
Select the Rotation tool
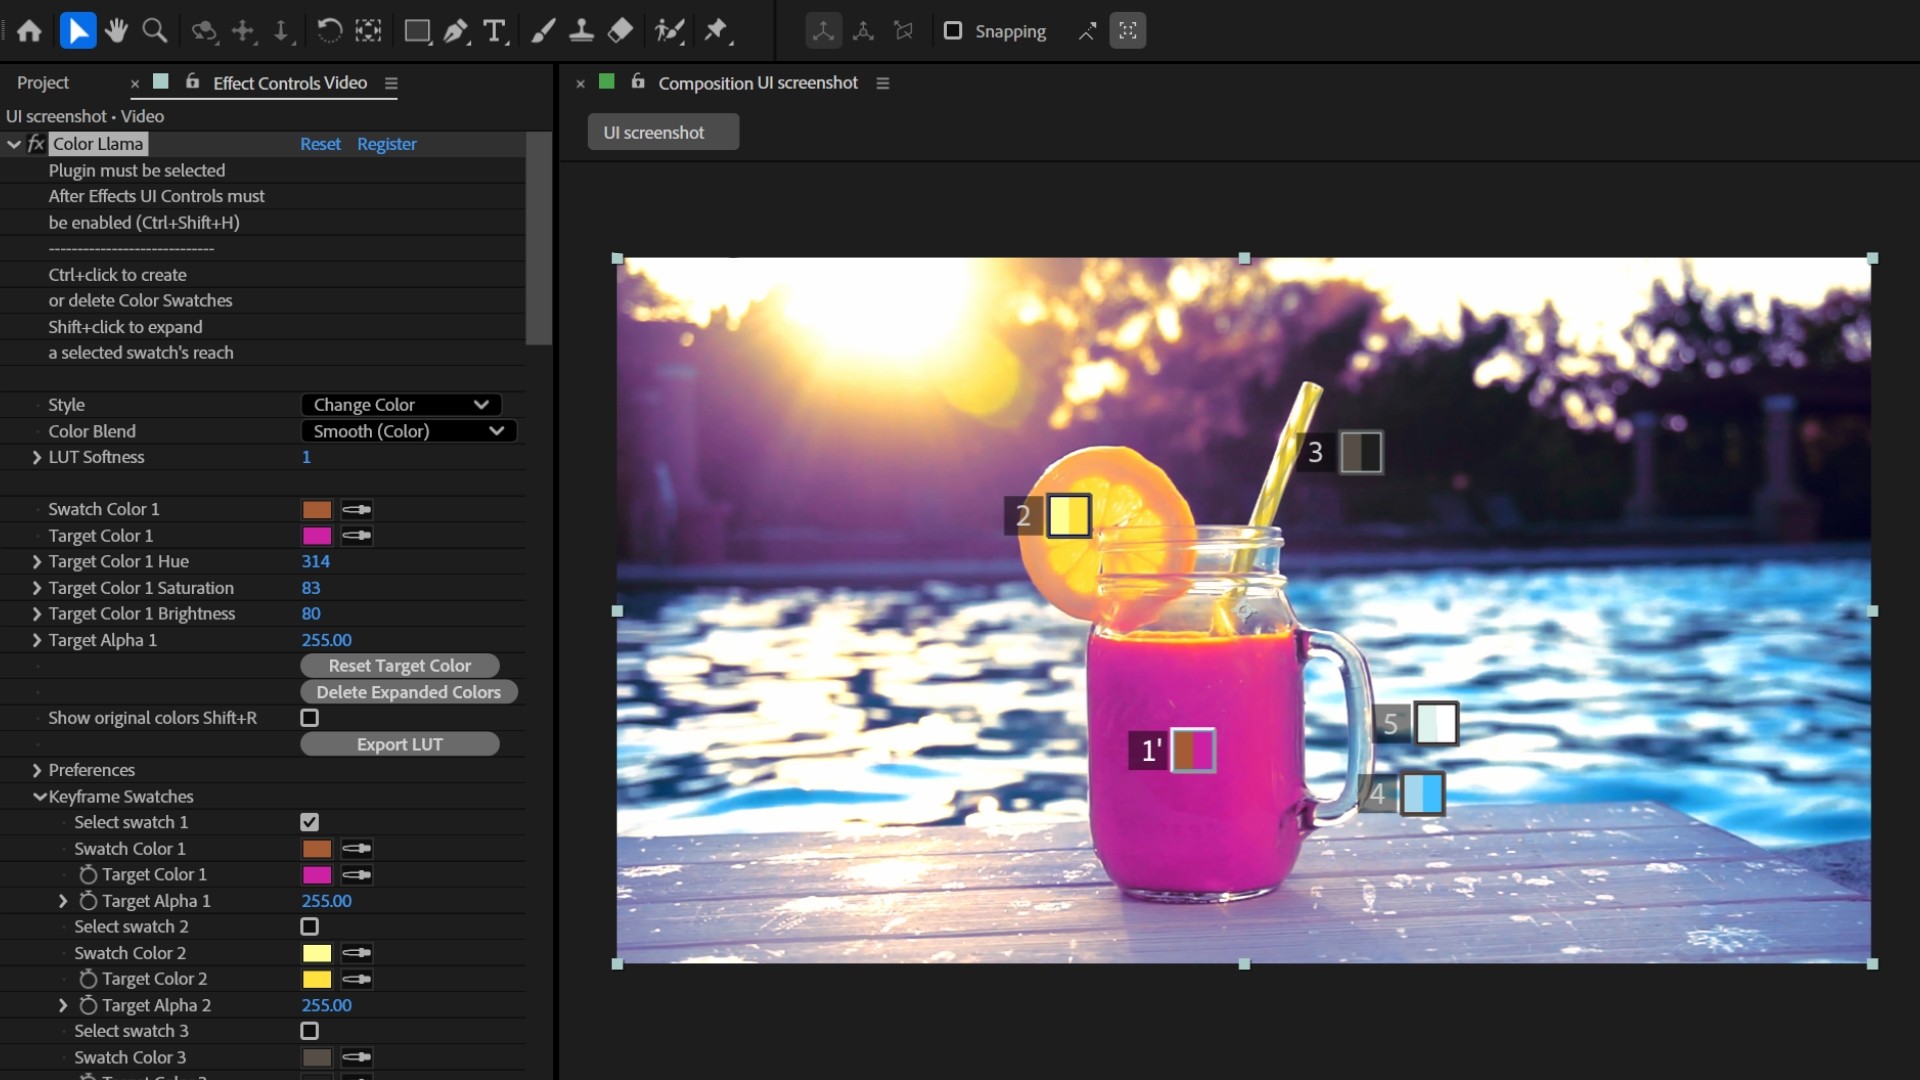pyautogui.click(x=329, y=31)
